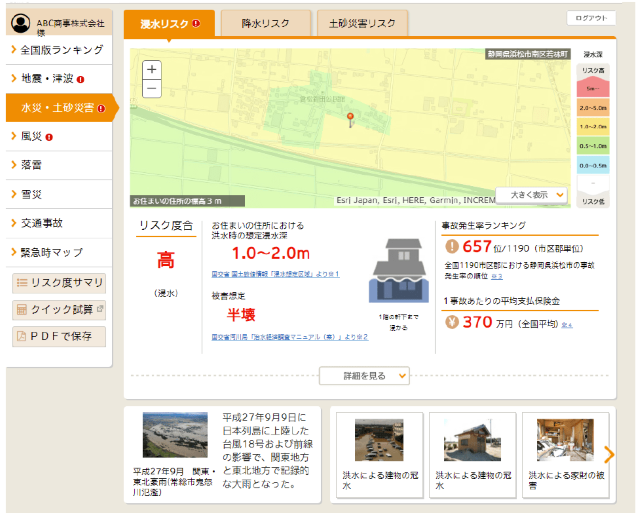
Task: Zoom in on the flood map
Action: coord(152,69)
